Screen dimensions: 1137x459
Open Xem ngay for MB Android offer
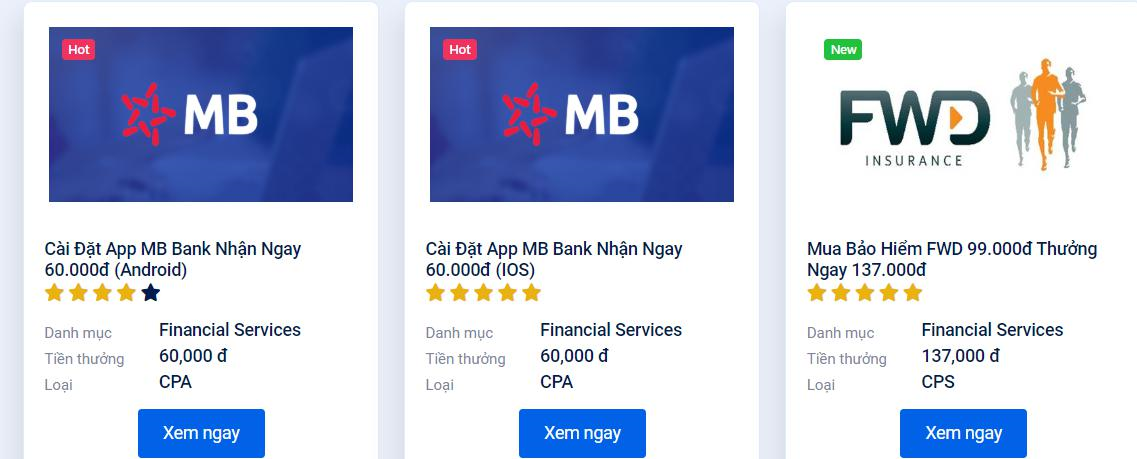(202, 433)
